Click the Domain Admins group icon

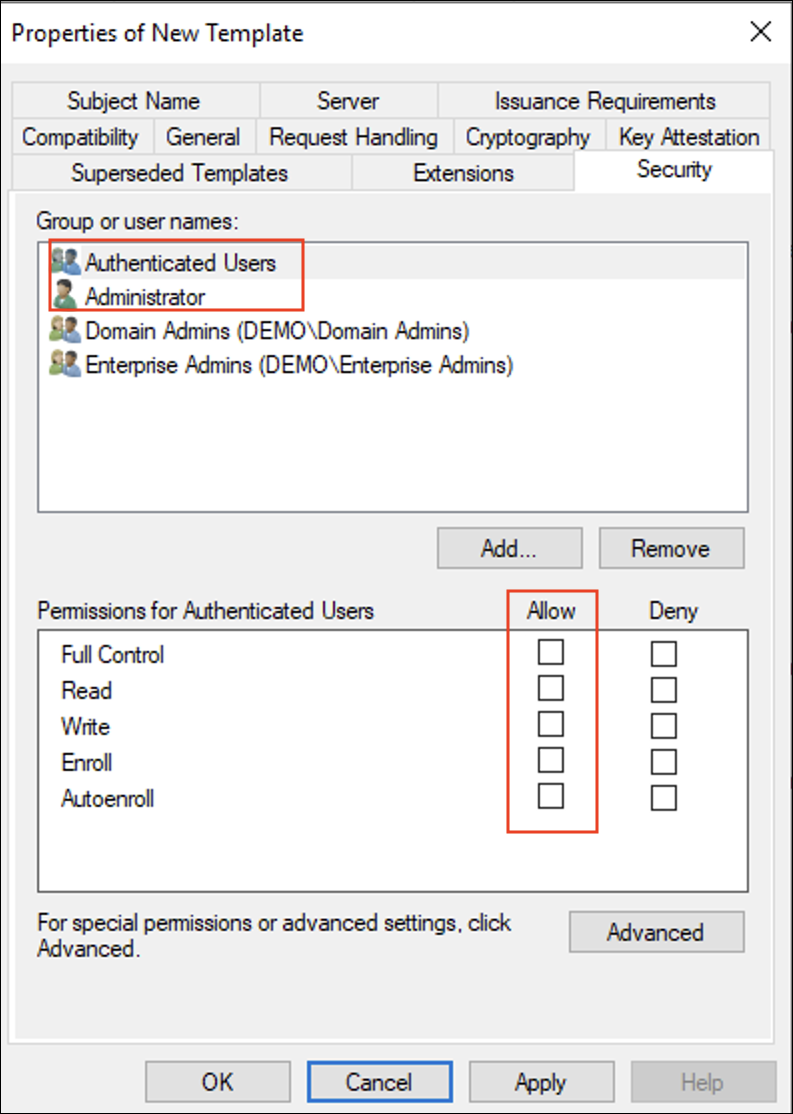[65, 330]
